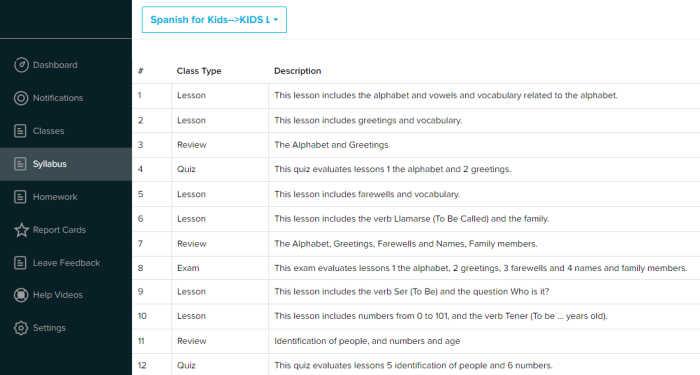Viewport: 700px width, 375px height.
Task: Click the # column header
Action: coord(141,71)
